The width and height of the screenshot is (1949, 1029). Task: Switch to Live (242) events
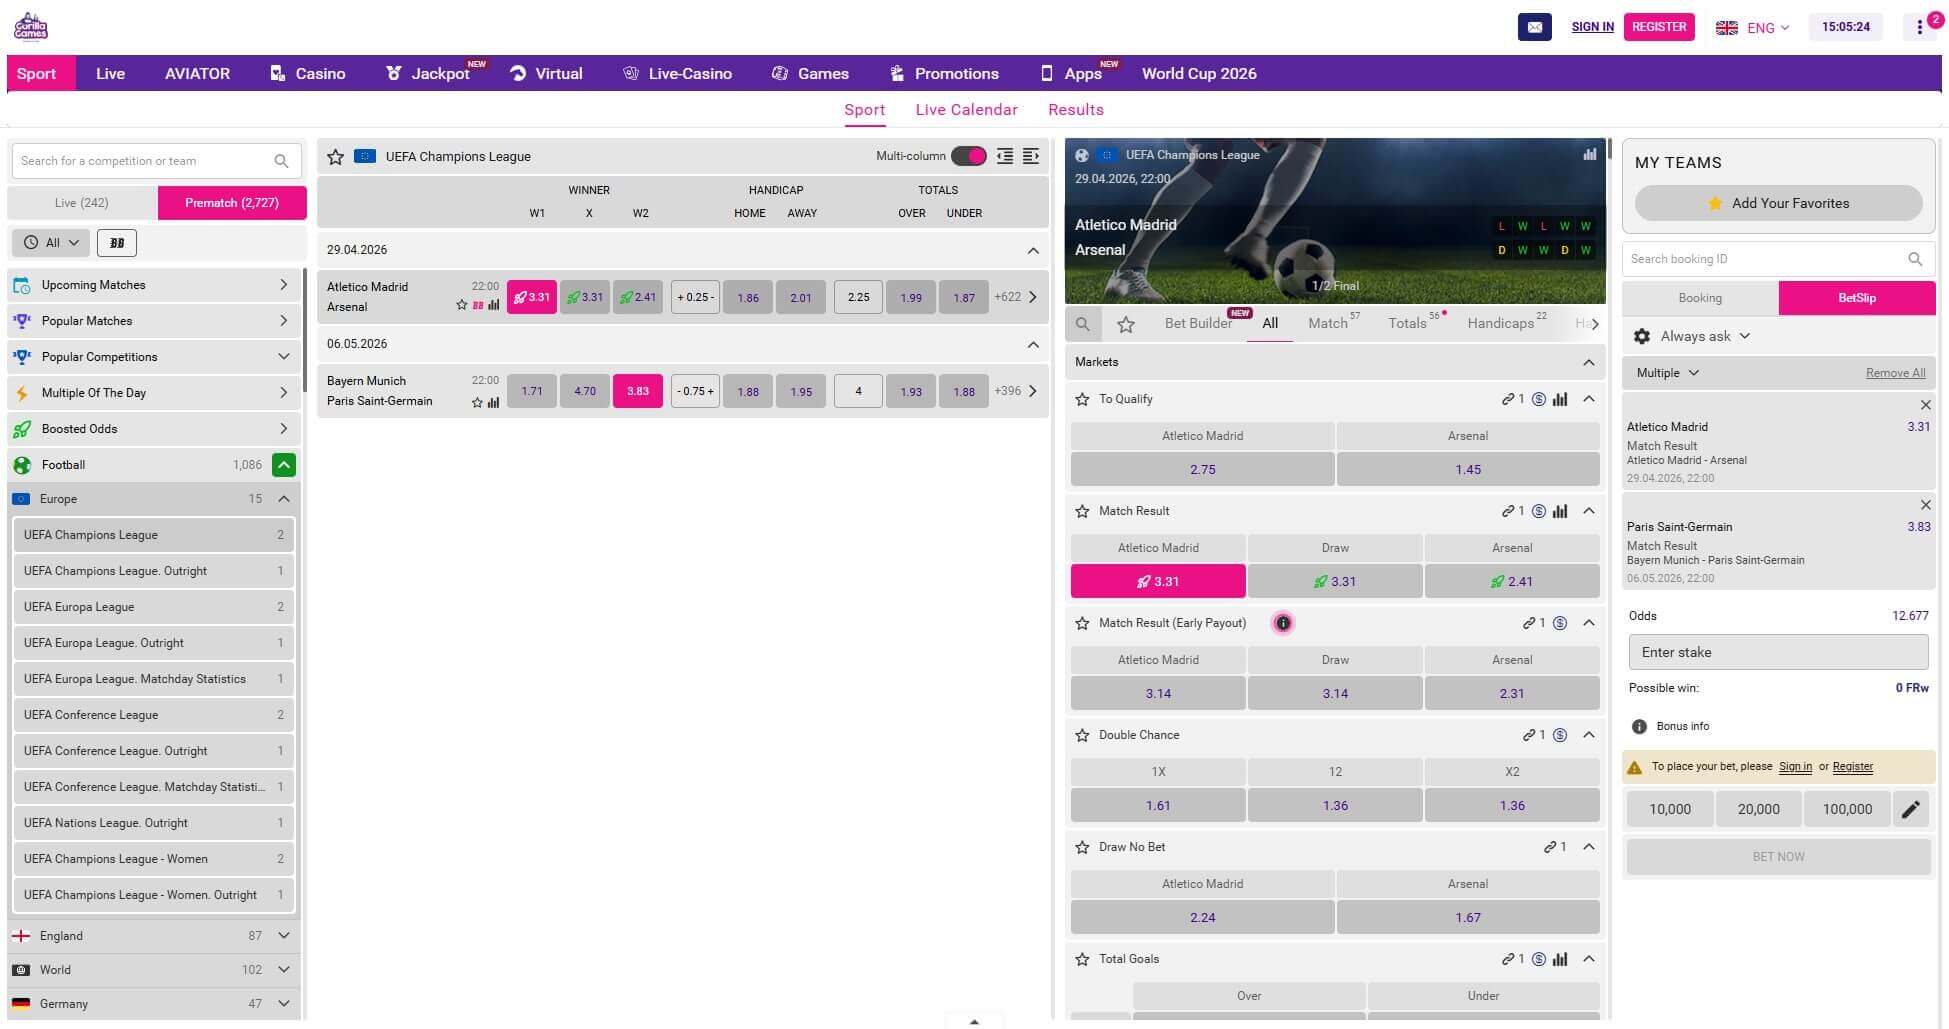point(82,203)
